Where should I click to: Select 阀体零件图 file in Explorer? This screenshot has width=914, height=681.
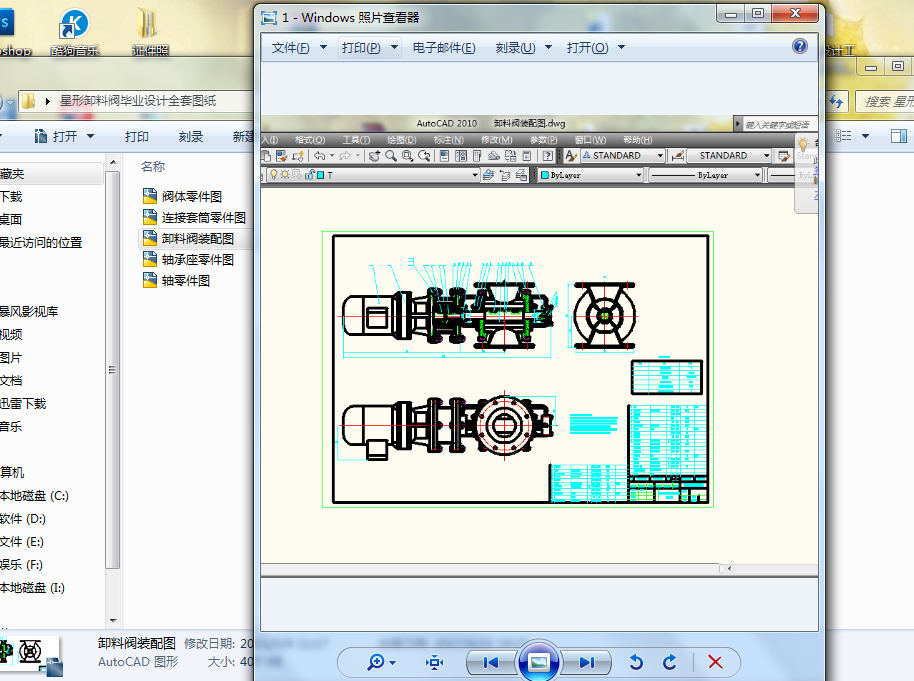tap(192, 196)
